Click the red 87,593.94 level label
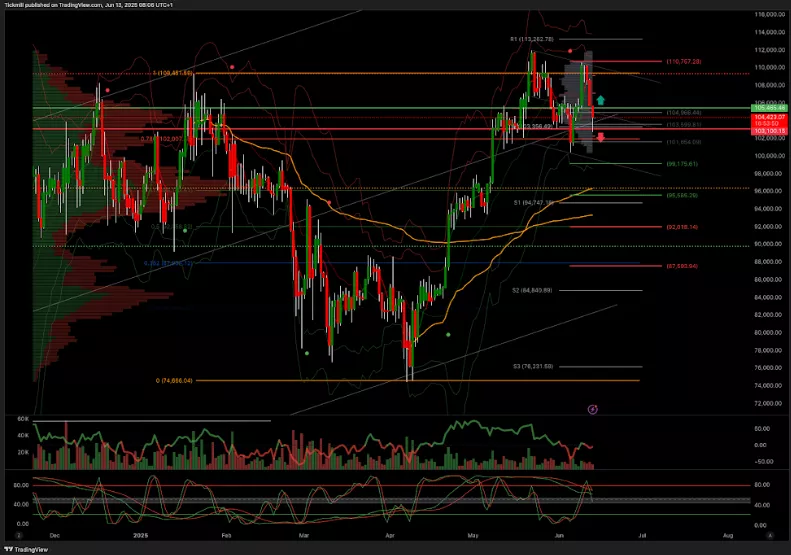The image size is (791, 555). [685, 266]
